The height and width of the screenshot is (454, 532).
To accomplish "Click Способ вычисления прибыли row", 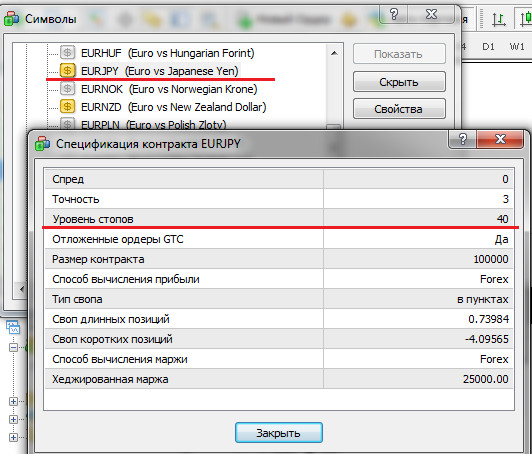I will 279,279.
